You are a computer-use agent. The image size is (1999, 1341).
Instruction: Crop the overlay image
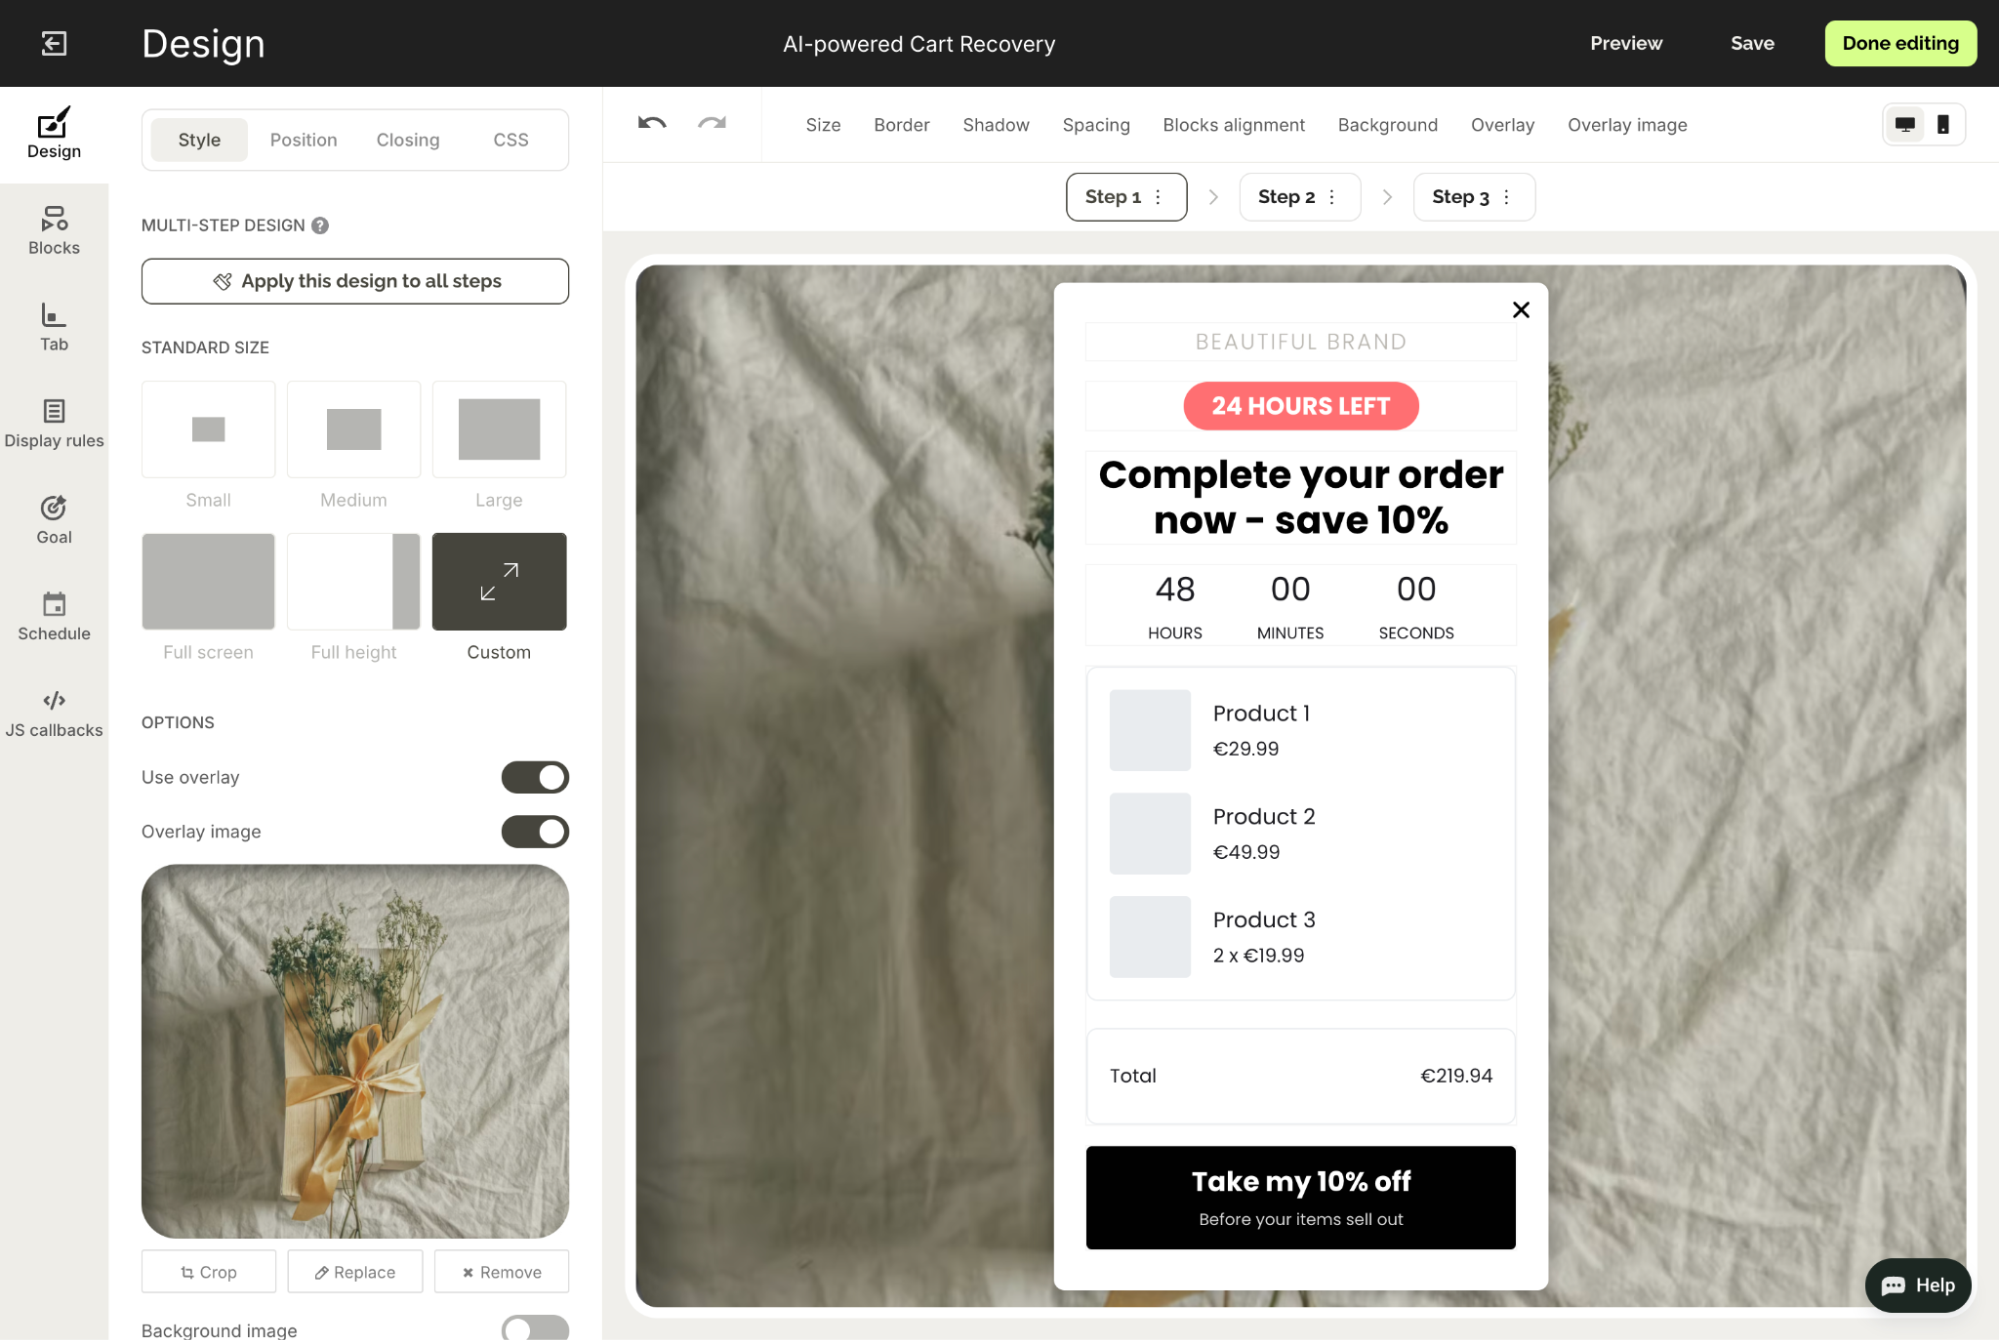coord(208,1271)
